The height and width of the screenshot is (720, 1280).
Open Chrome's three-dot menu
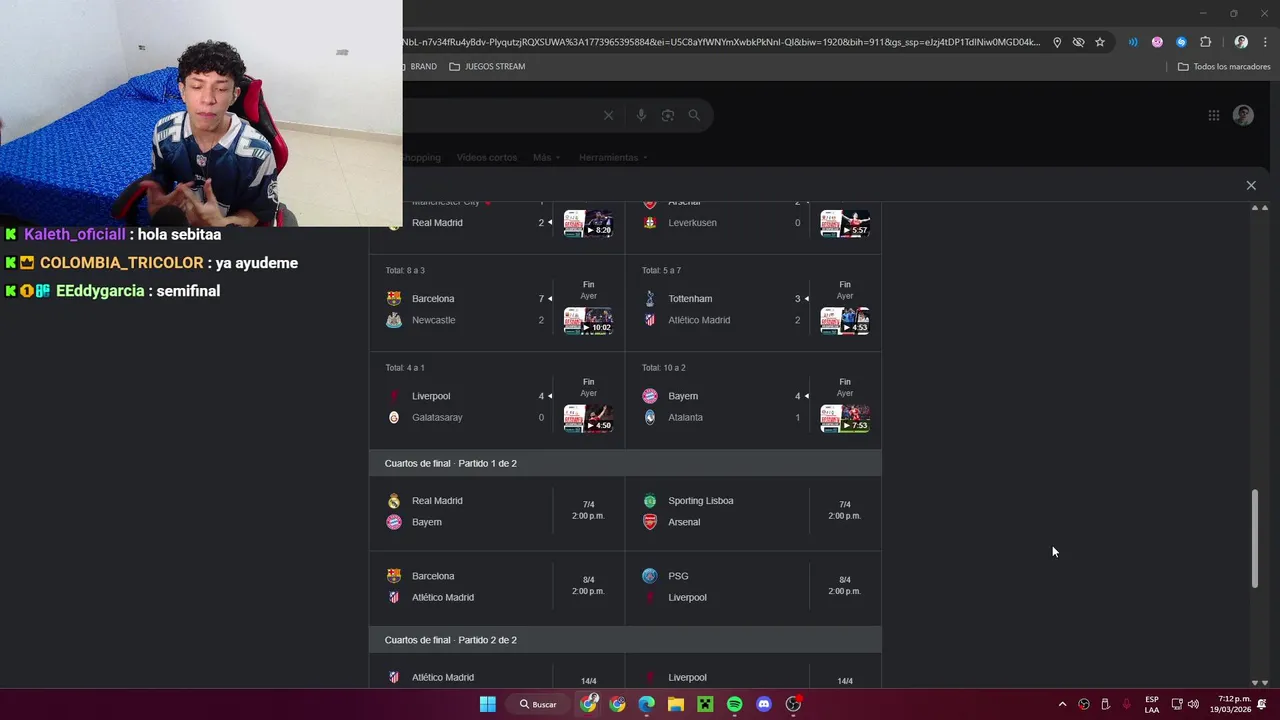[x=1265, y=42]
